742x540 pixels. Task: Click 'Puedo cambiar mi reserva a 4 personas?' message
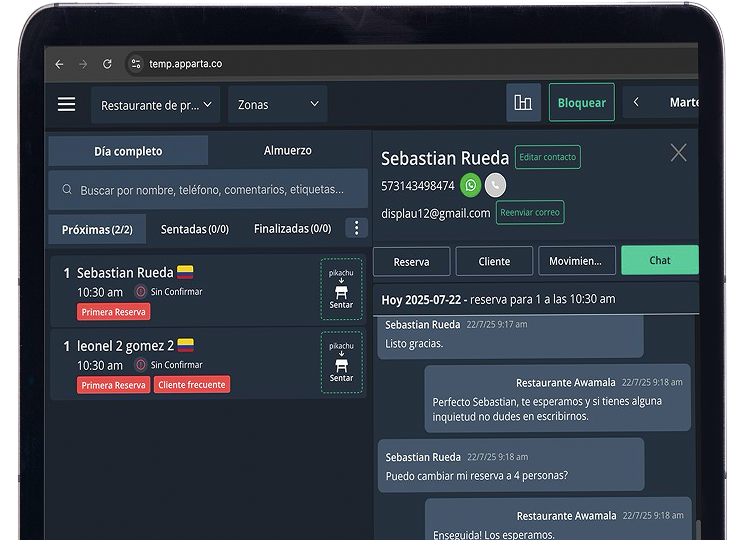tap(511, 465)
